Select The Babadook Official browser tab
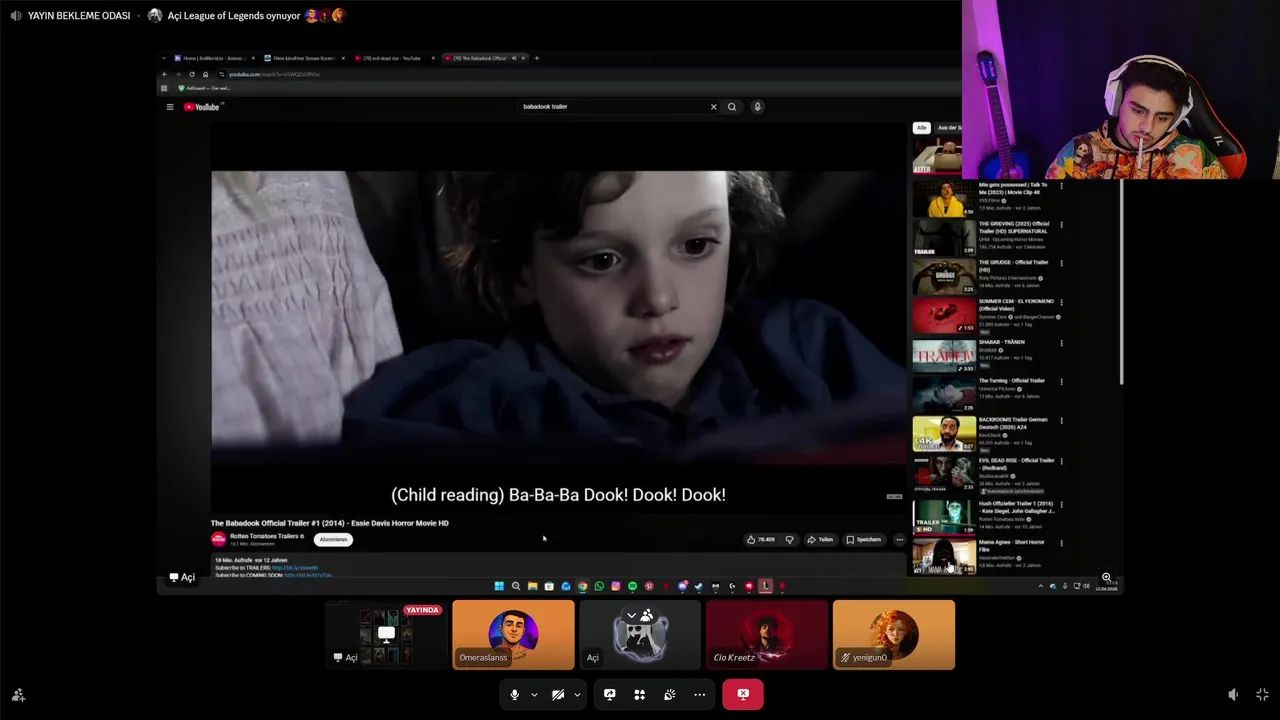The height and width of the screenshot is (720, 1280). pyautogui.click(x=484, y=58)
